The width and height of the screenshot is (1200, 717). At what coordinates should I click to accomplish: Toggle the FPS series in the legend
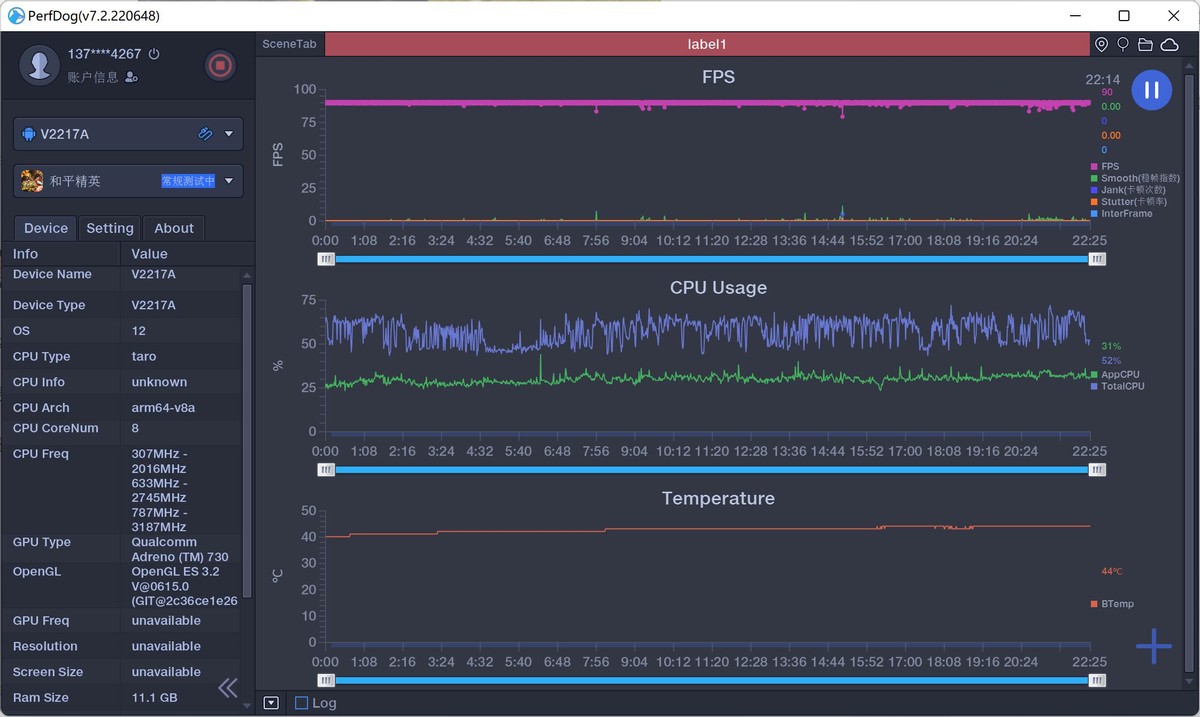(1109, 166)
